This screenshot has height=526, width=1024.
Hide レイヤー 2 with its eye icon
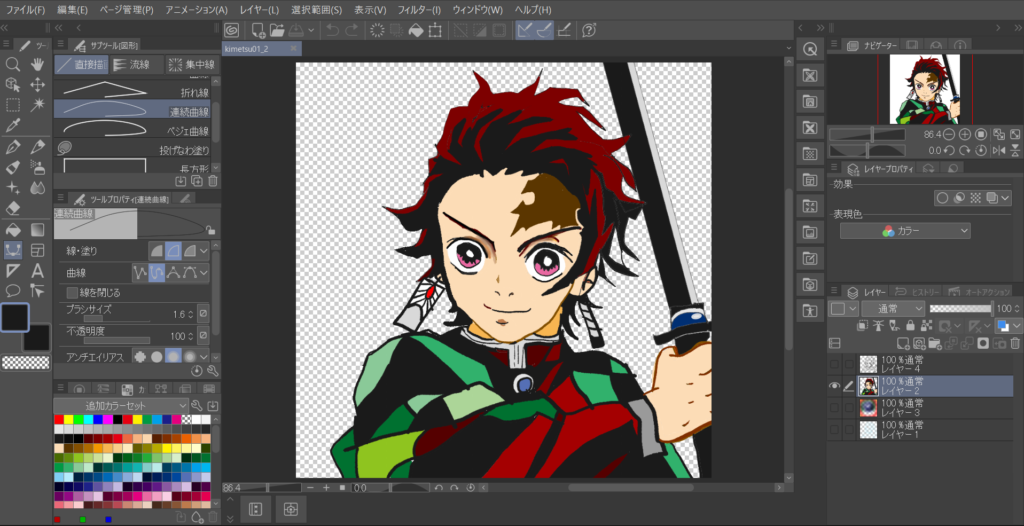tap(834, 386)
